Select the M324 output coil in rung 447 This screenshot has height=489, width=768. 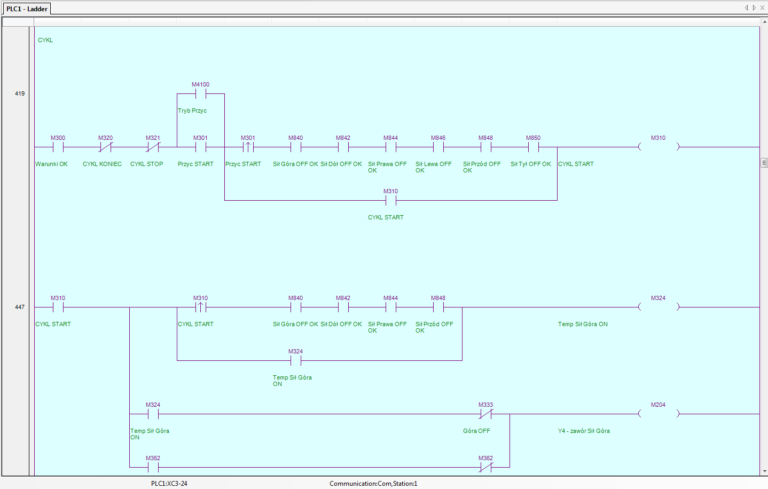pyautogui.click(x=657, y=307)
